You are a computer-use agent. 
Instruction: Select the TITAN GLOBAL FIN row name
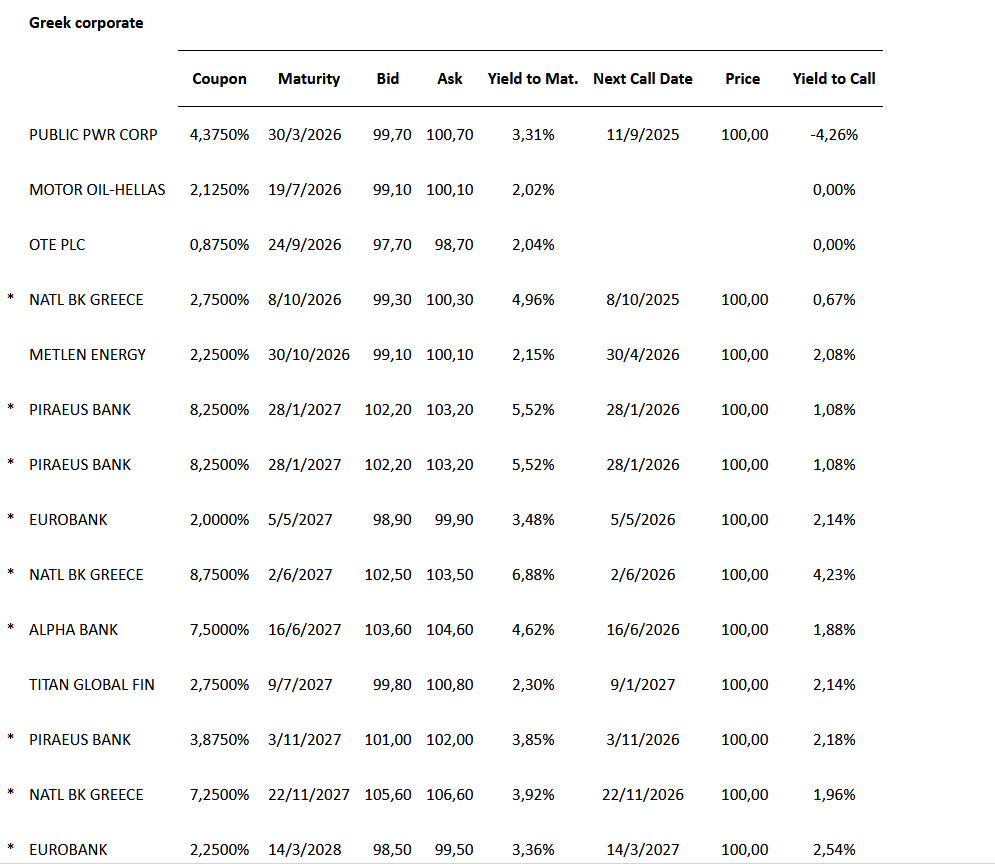(92, 685)
